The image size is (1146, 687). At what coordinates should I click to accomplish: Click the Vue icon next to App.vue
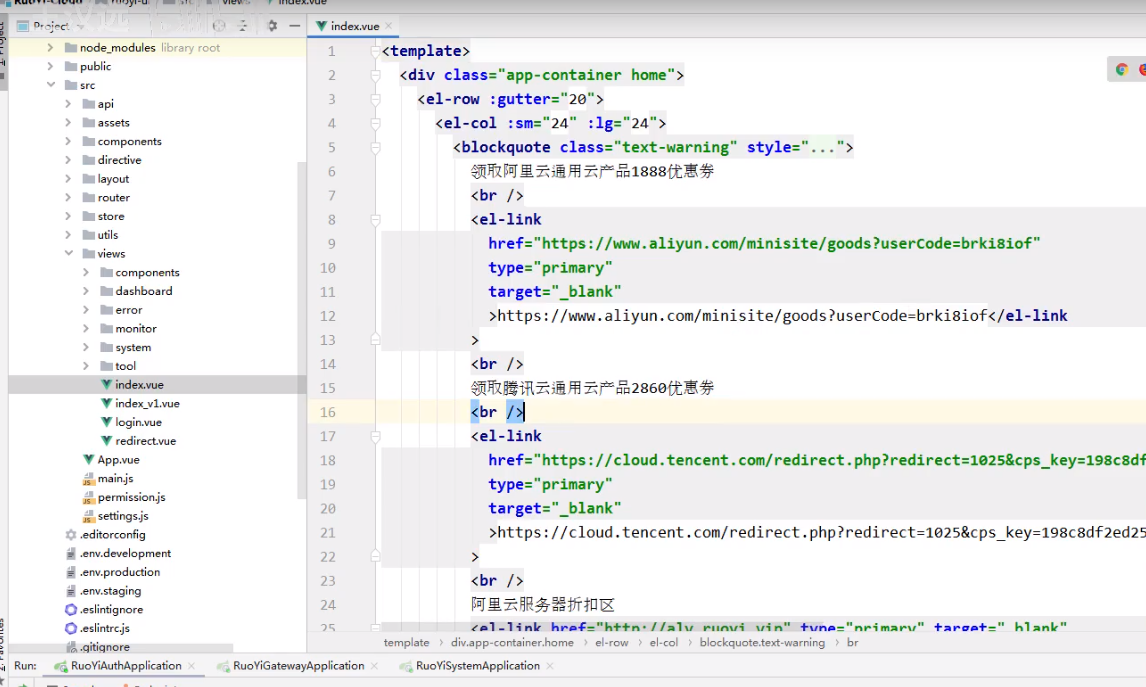click(88, 459)
